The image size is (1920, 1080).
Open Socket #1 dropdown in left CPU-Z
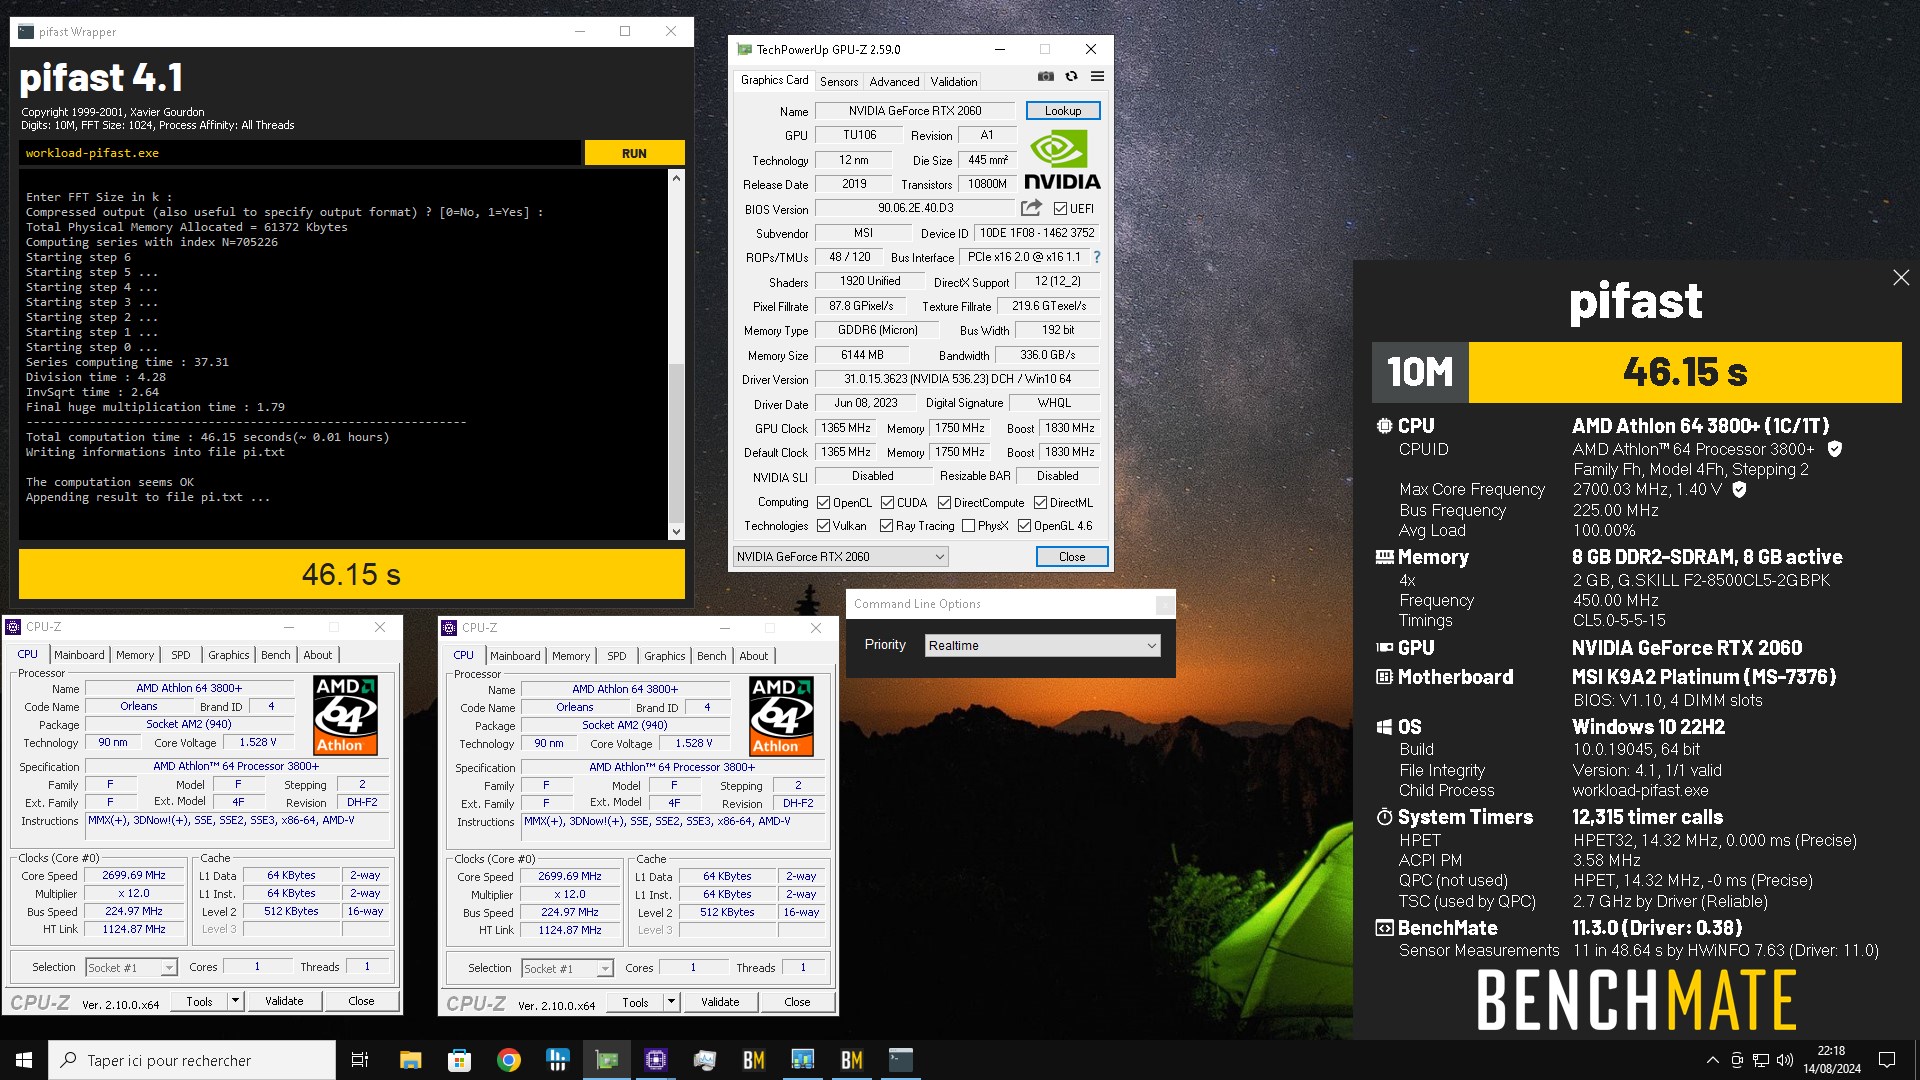click(x=131, y=967)
